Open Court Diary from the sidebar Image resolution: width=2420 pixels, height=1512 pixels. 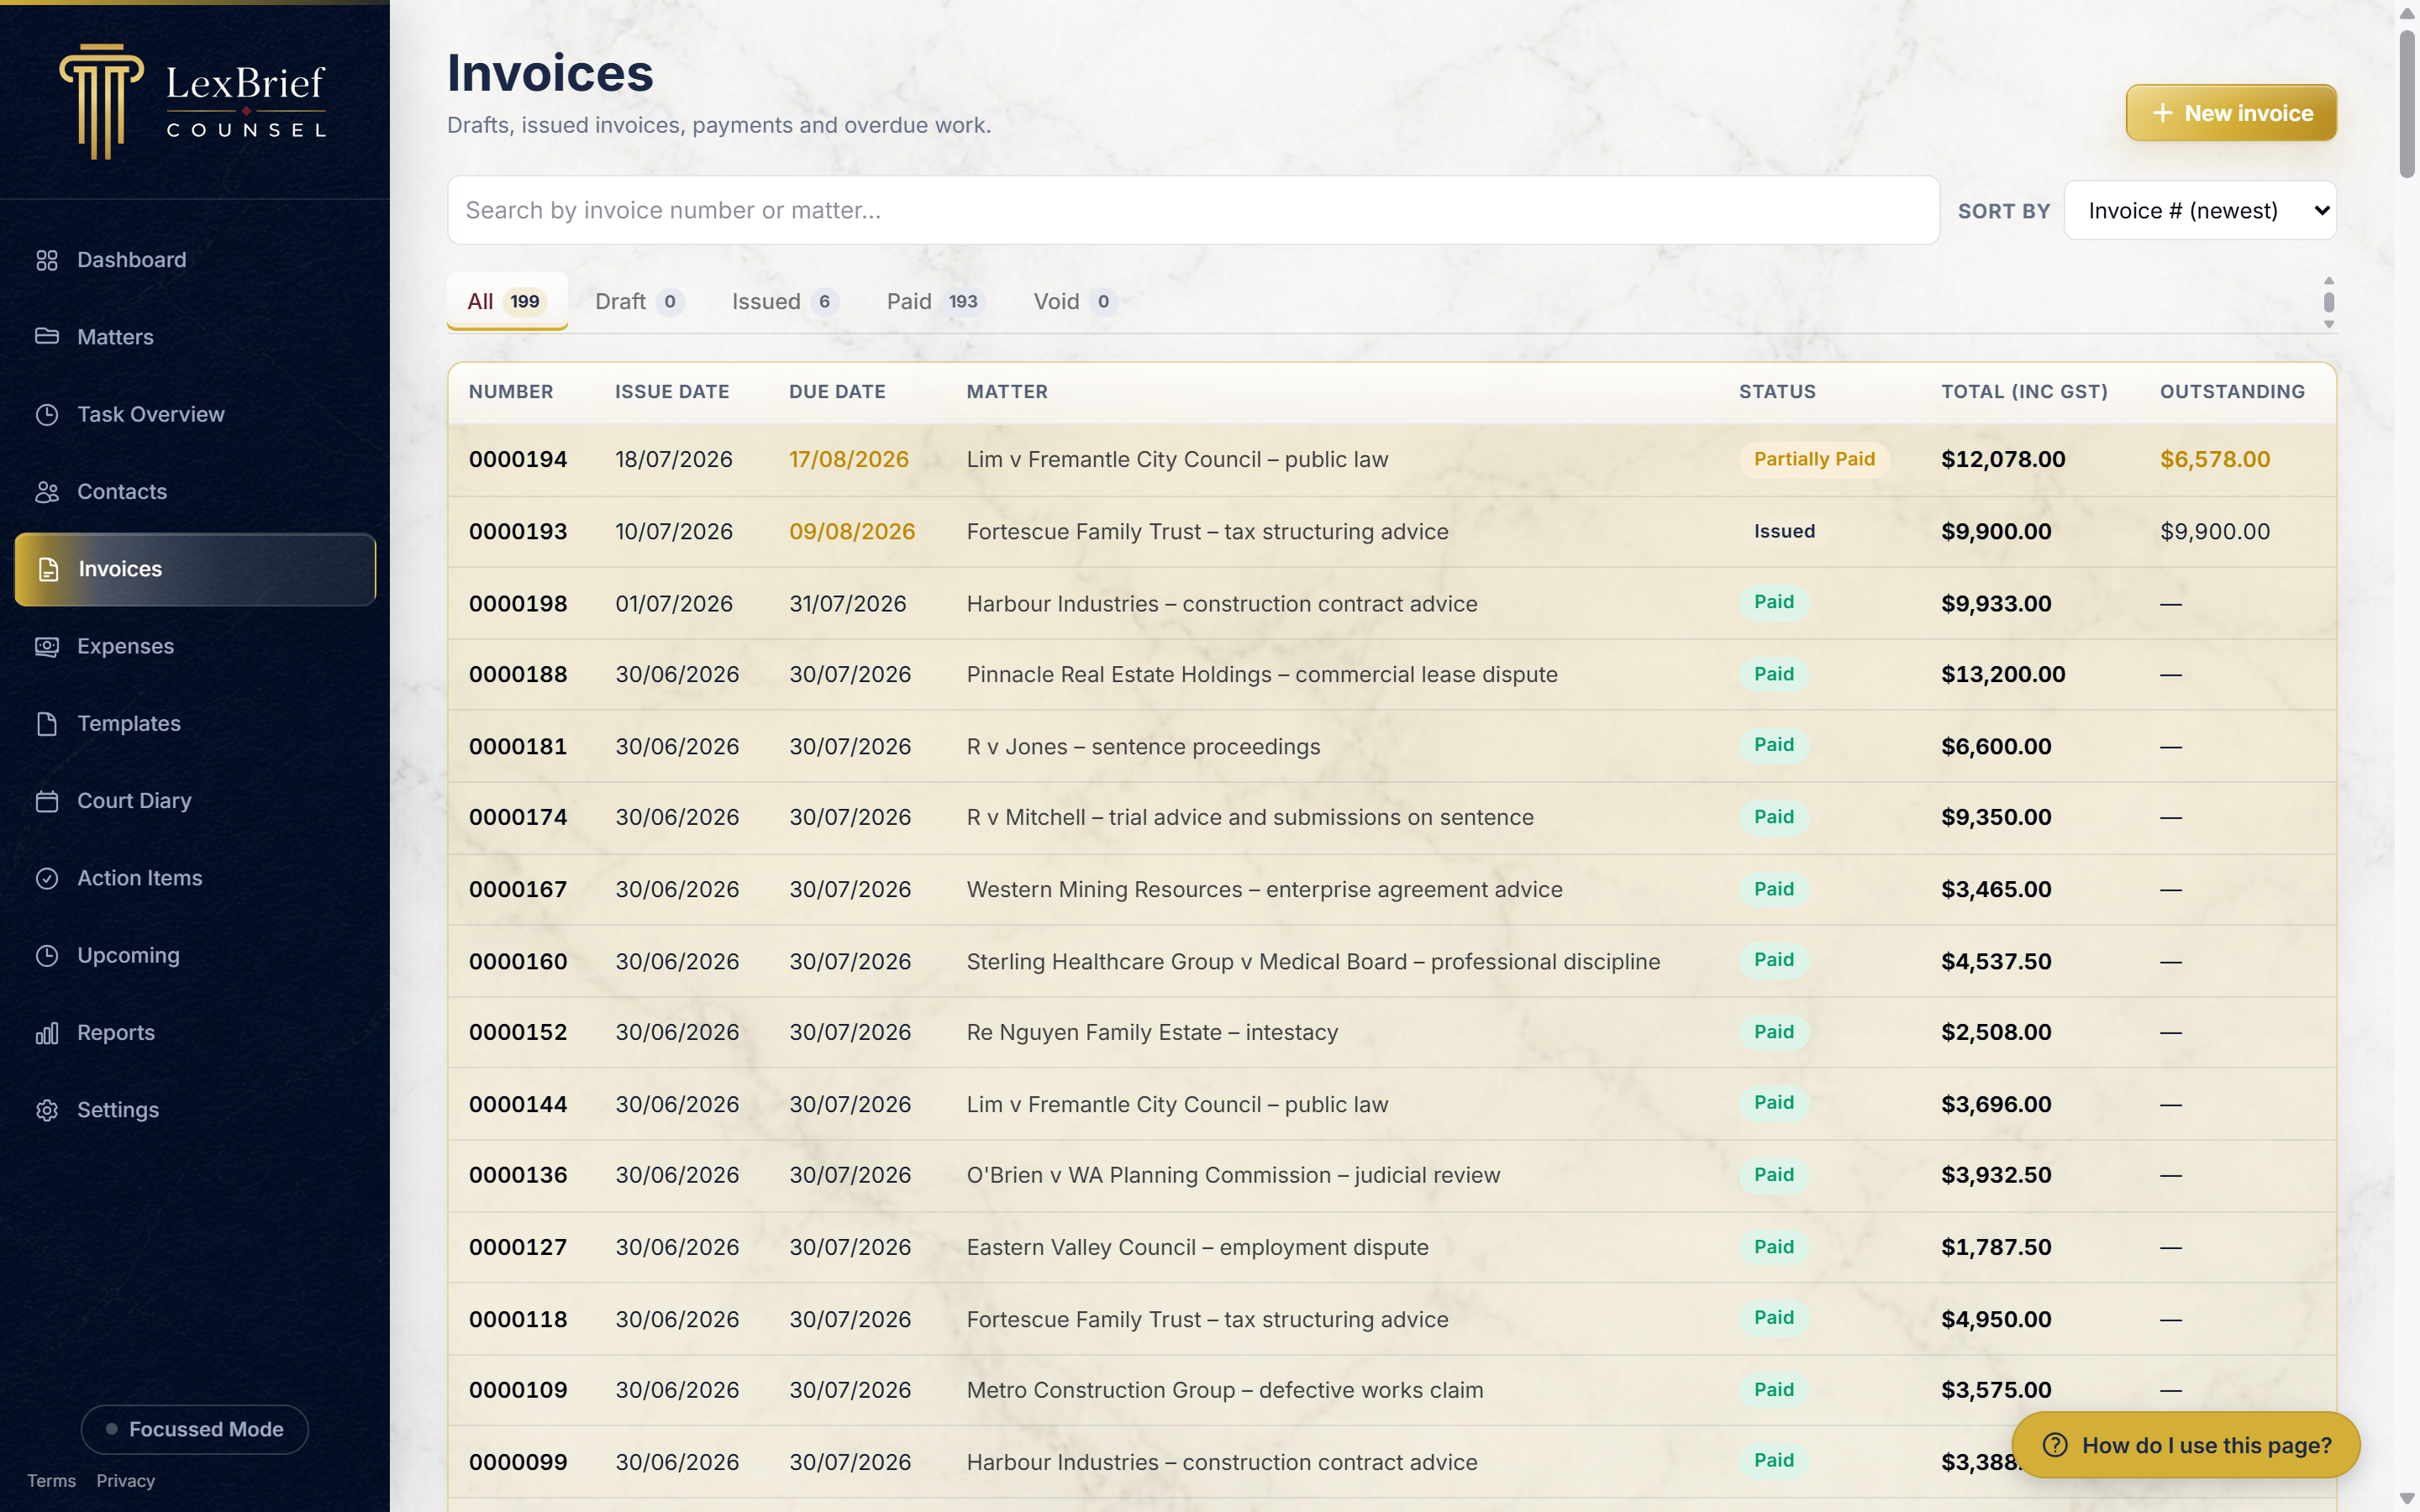195,801
